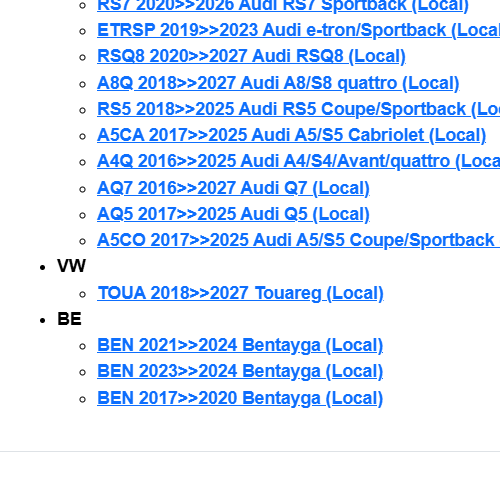Open TOUA 2018>>2027 Touareg link

240,293
